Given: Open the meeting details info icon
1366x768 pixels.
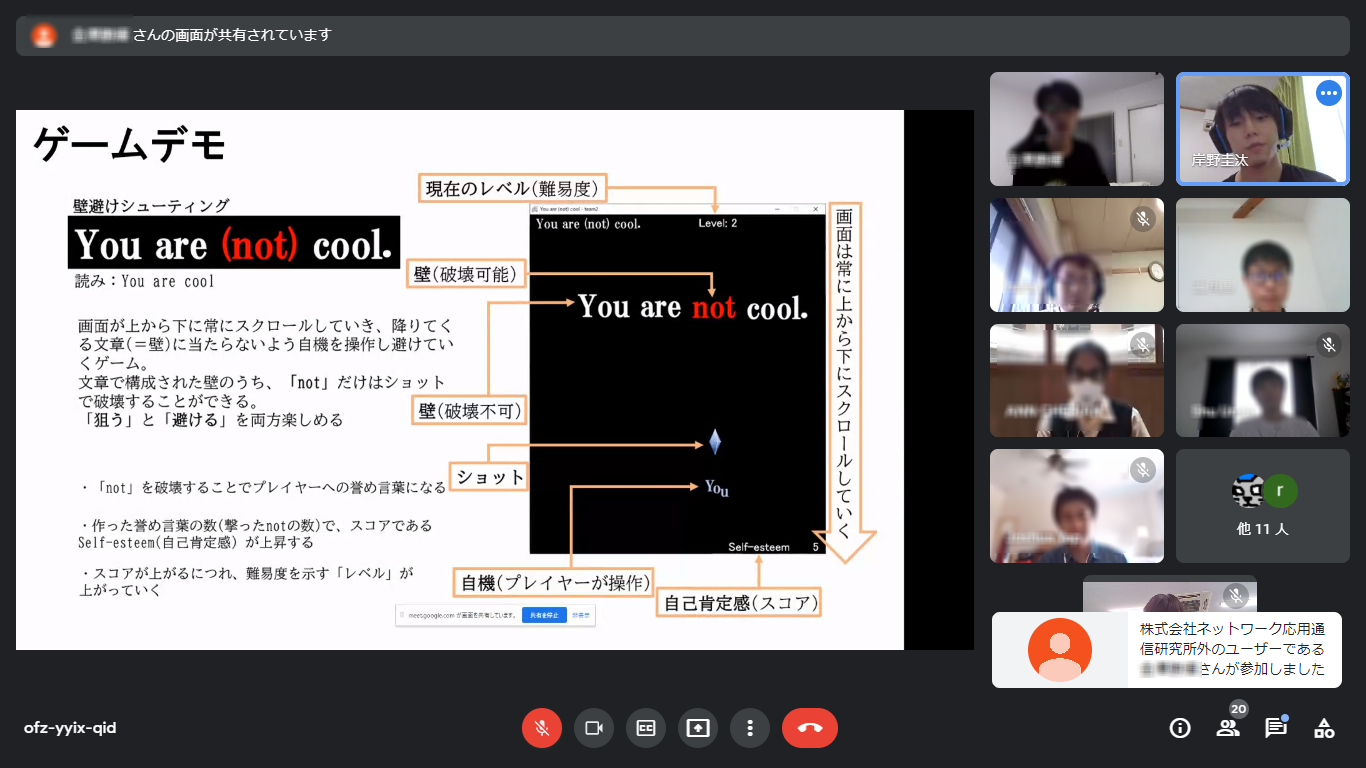Looking at the screenshot, I should point(1180,728).
